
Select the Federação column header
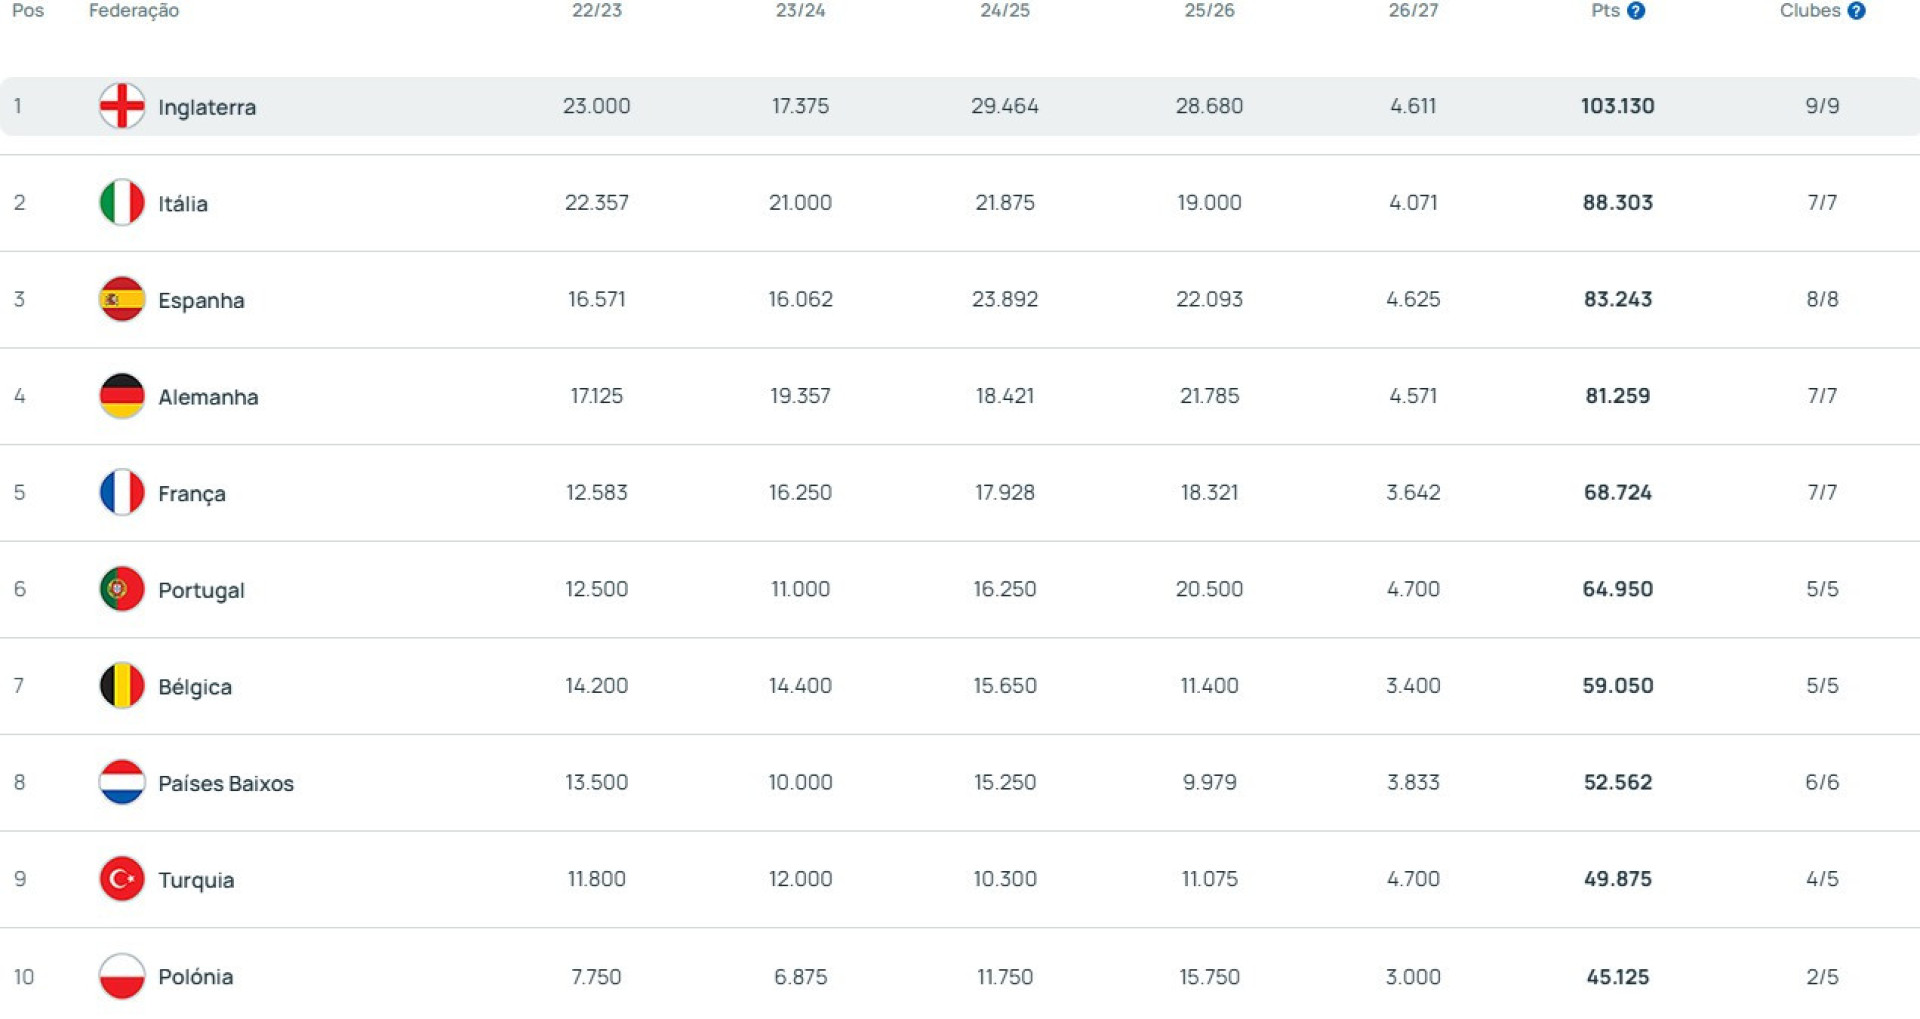pyautogui.click(x=134, y=11)
